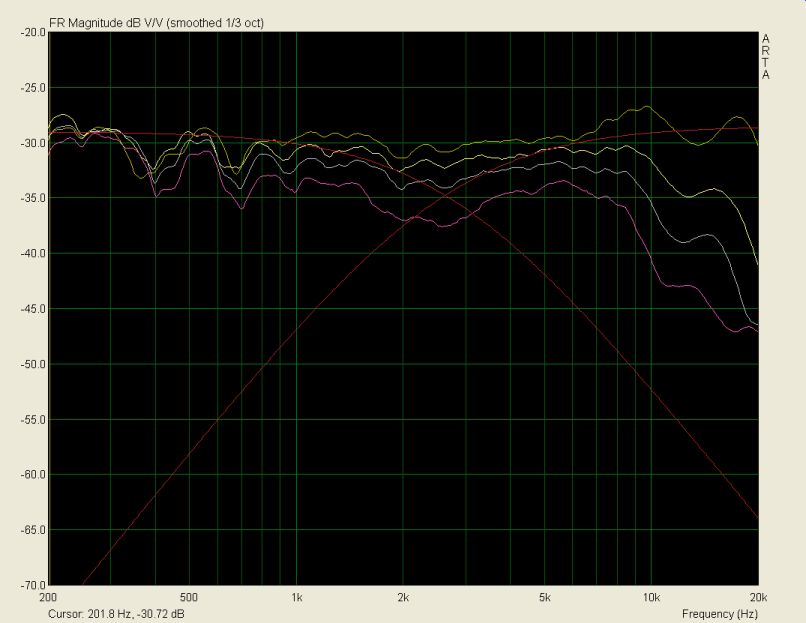The height and width of the screenshot is (623, 806).
Task: Click the 500 frequency axis label
Action: [189, 597]
